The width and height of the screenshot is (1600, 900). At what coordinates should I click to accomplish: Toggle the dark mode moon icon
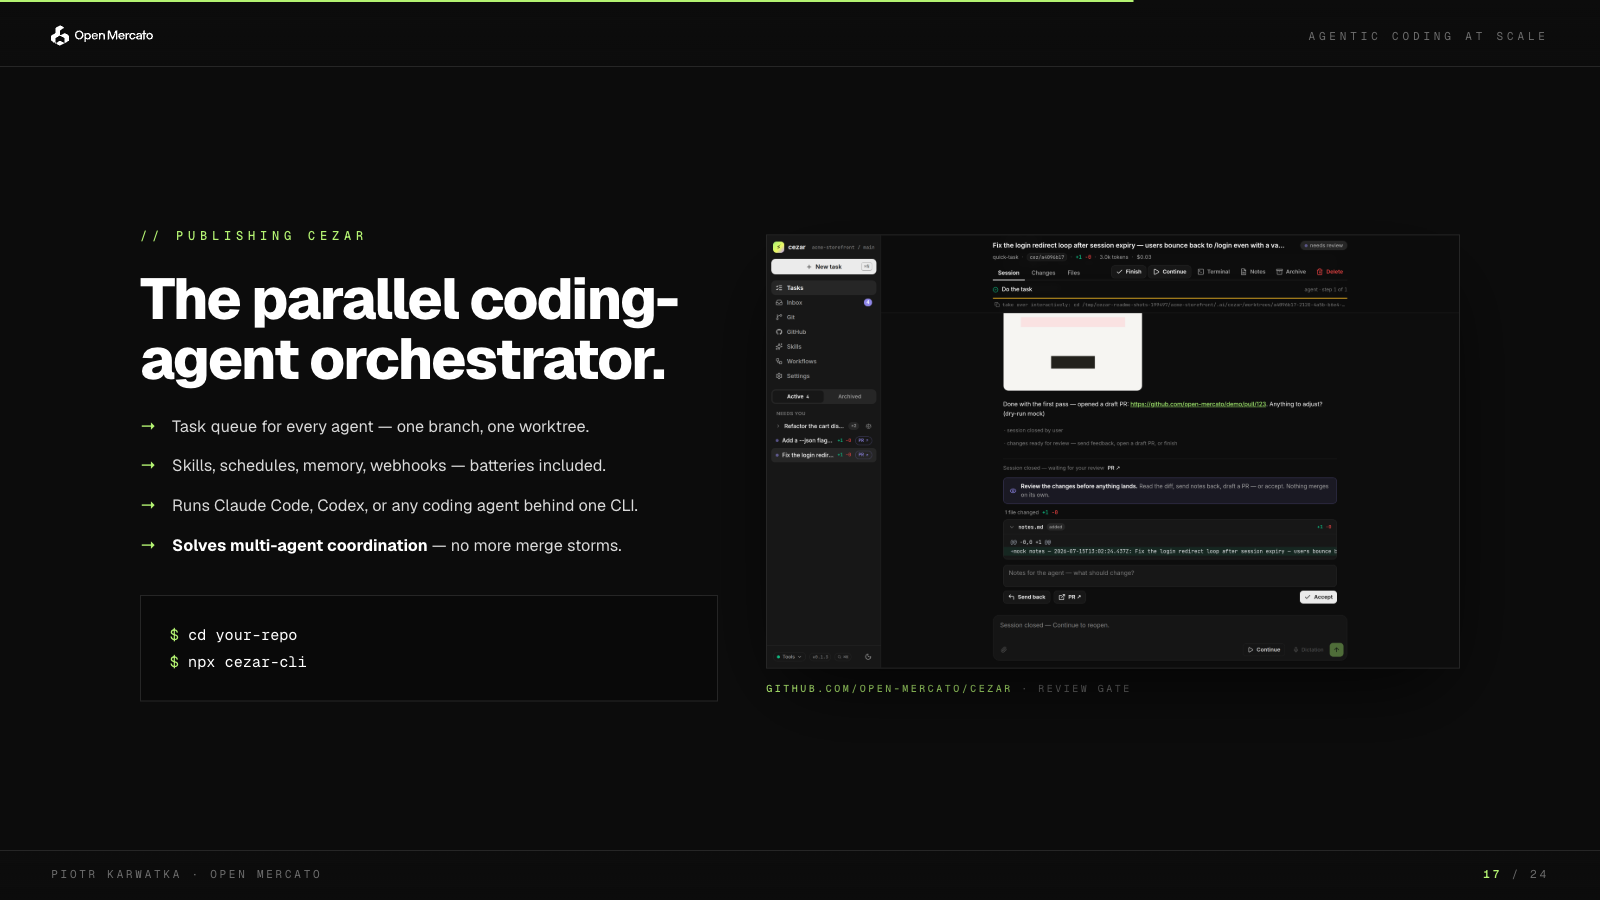868,657
